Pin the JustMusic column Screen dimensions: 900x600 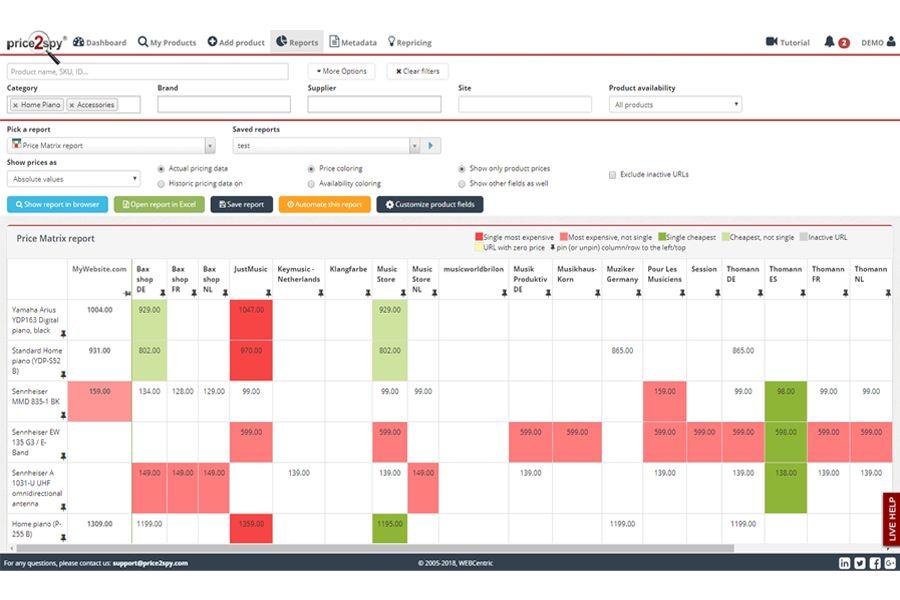tap(268, 293)
